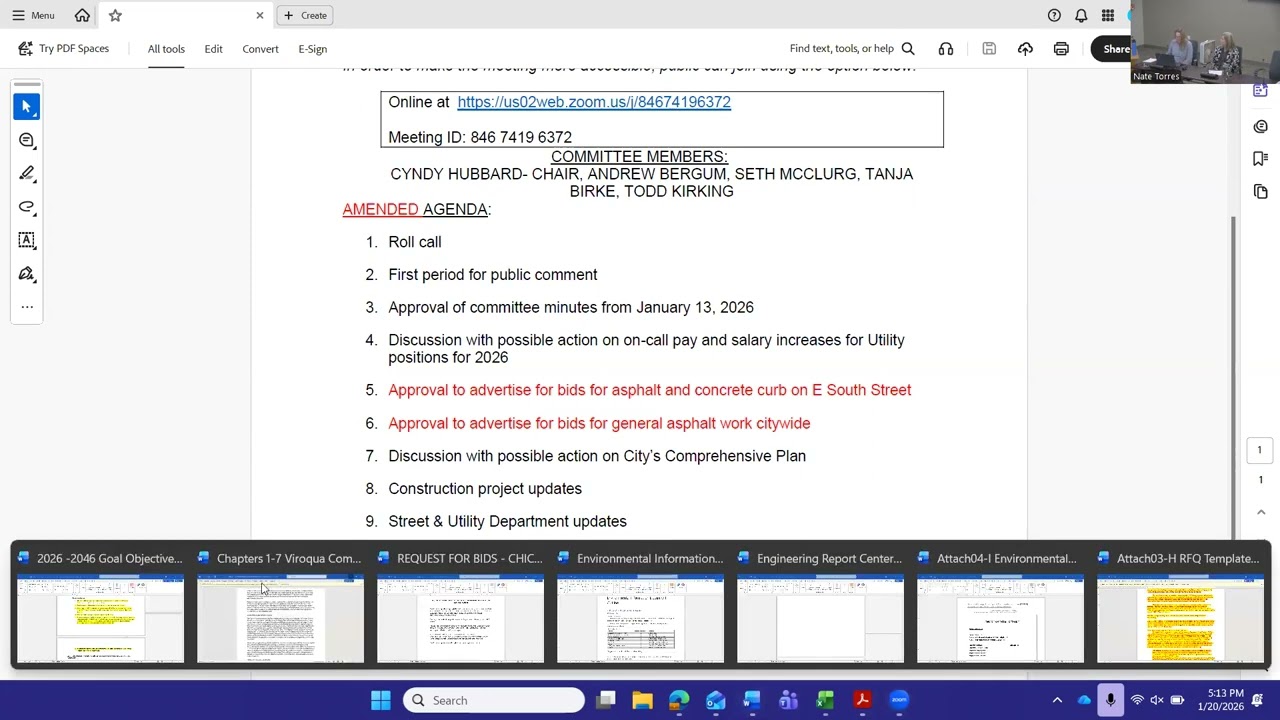Click the upload to cloud icon
The image size is (1280, 720).
point(1025,48)
